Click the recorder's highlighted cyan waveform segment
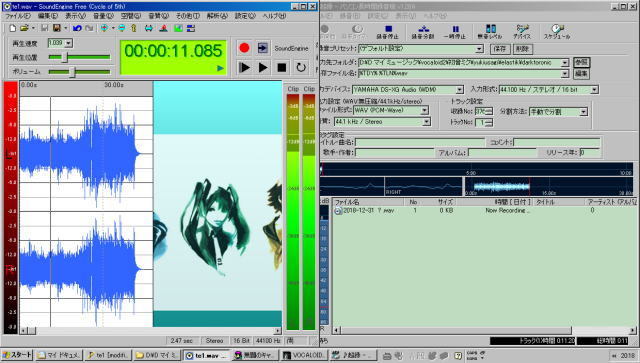This screenshot has width=640, height=363. coord(502,187)
